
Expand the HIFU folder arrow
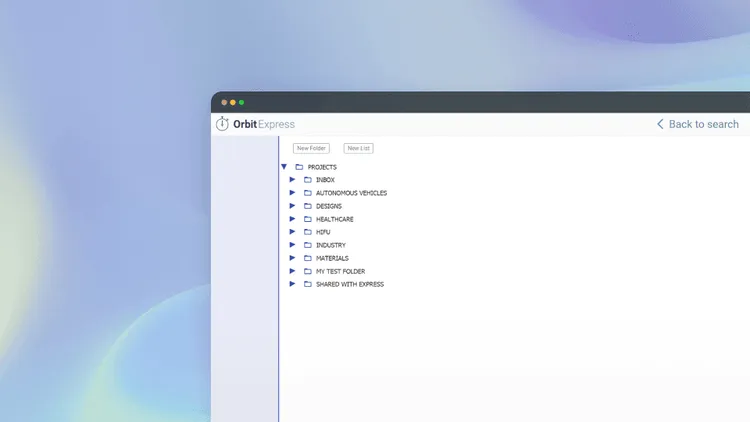pyautogui.click(x=292, y=232)
